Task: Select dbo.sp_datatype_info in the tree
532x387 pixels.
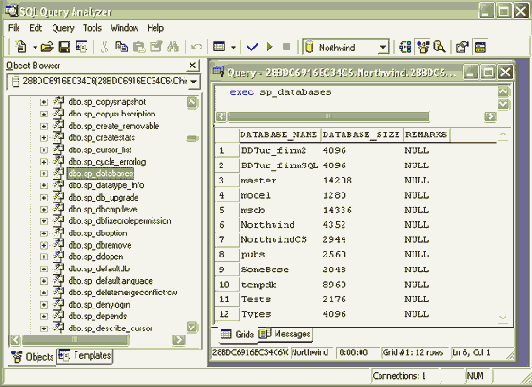Action: click(x=106, y=185)
